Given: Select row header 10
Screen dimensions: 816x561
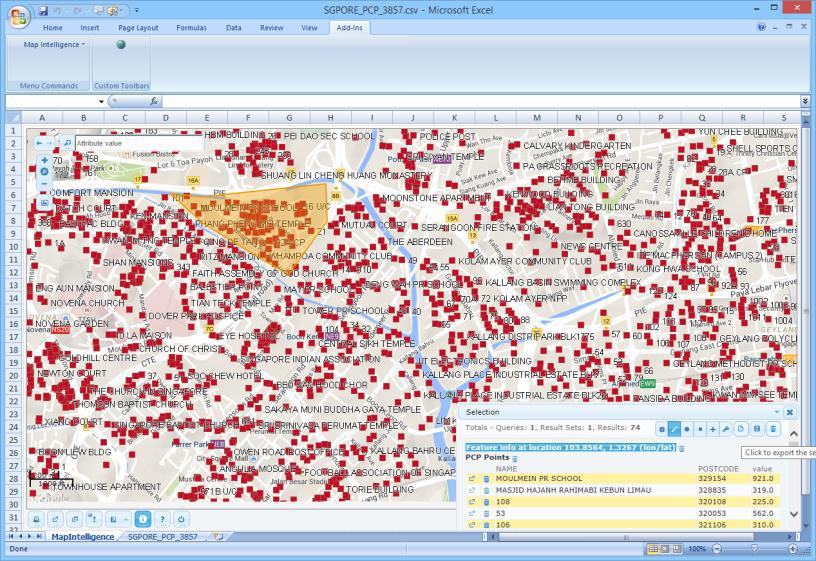Looking at the screenshot, I should [14, 247].
